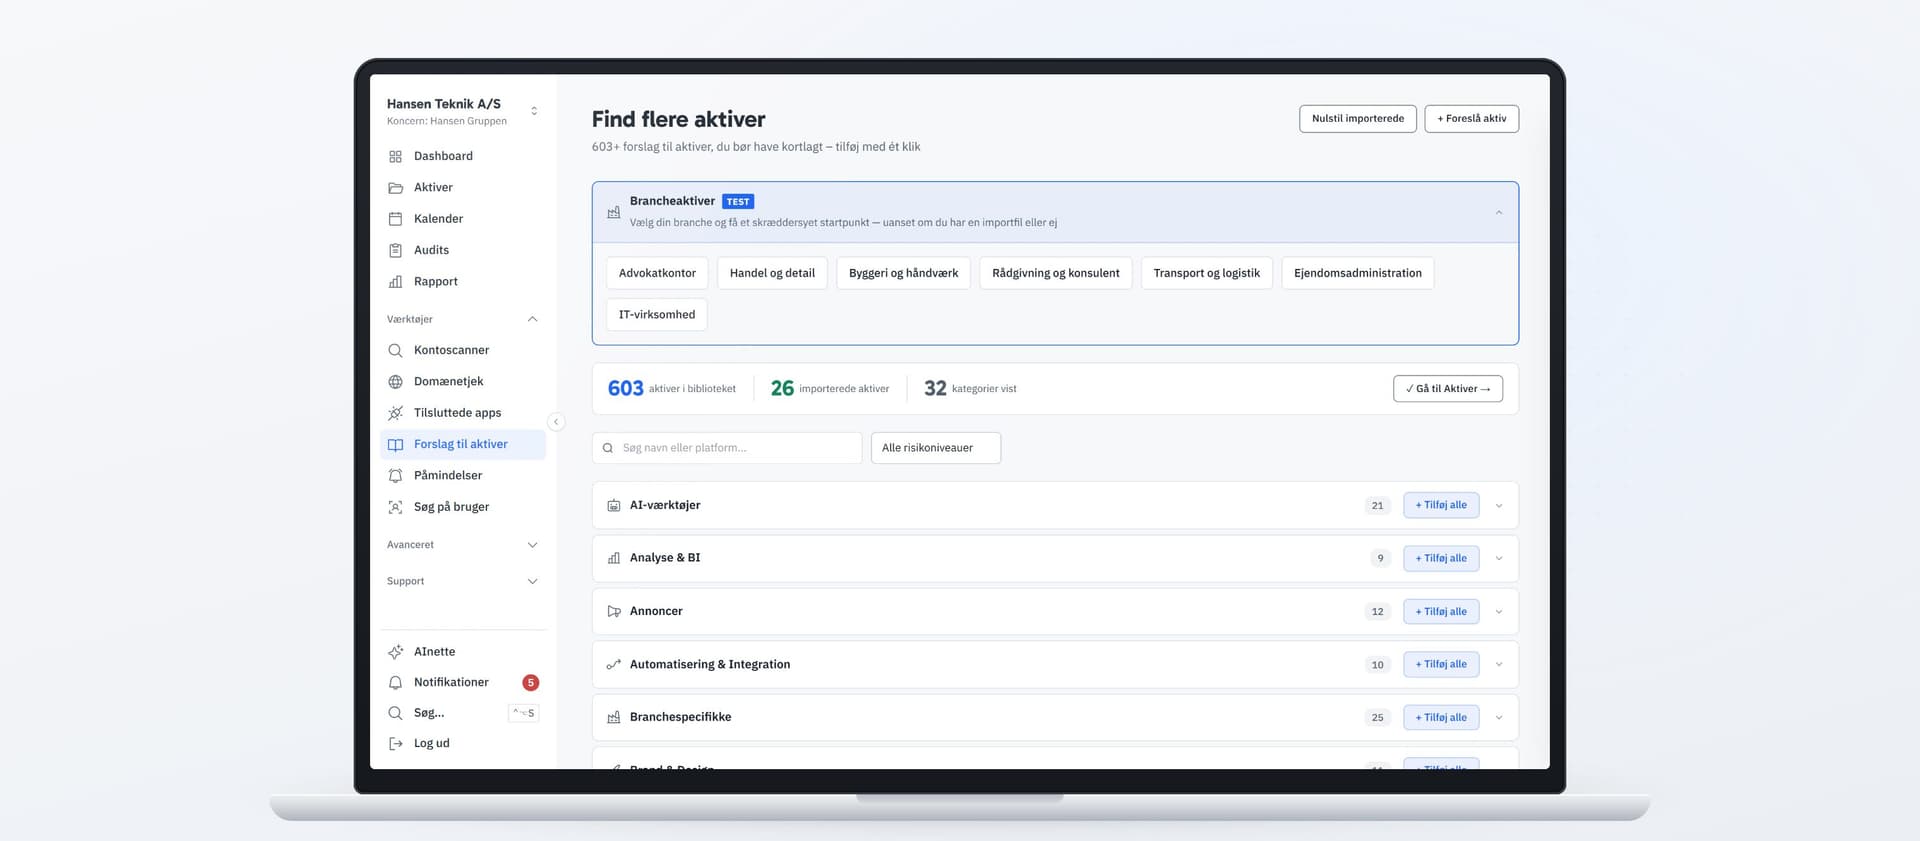Screen dimensions: 1920x841
Task: Click the Påmindelser bell icon
Action: (x=395, y=476)
